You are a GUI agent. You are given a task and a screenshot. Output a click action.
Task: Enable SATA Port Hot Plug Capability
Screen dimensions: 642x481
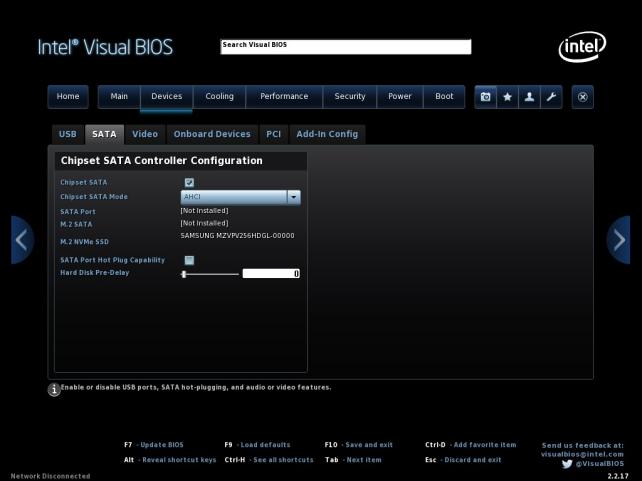189,260
